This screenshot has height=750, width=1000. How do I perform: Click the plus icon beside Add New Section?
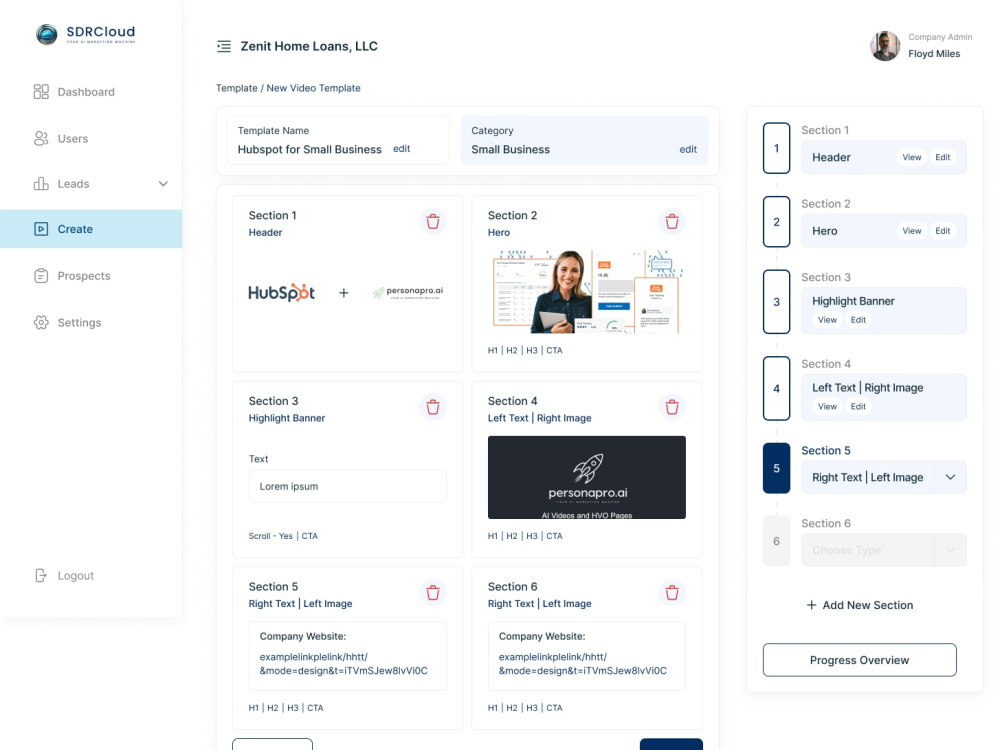[x=811, y=605]
